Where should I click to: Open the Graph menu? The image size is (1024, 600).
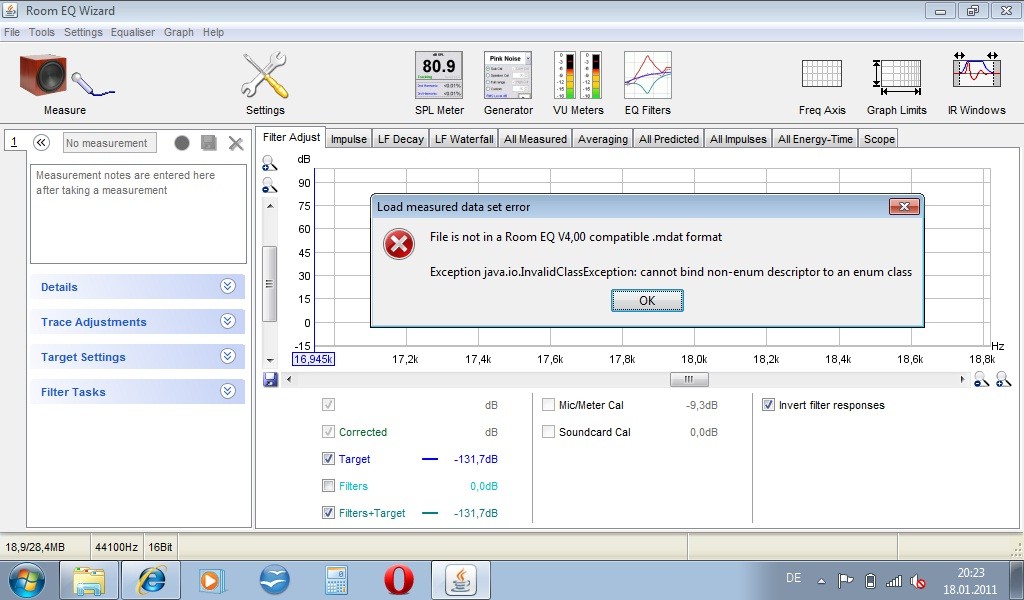pos(178,32)
